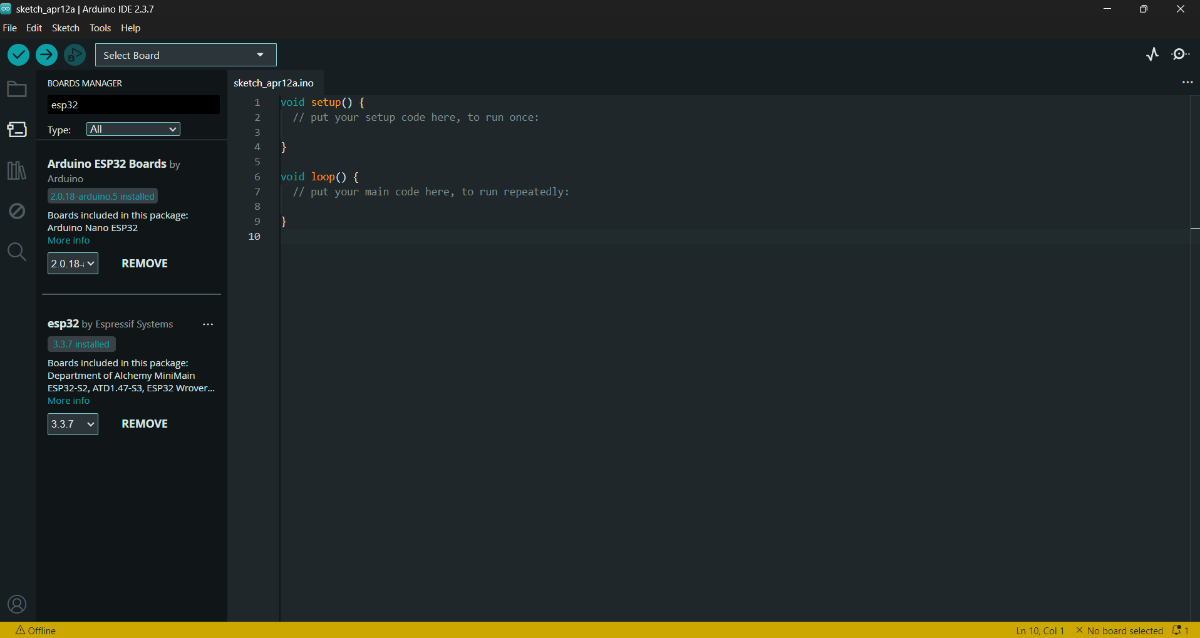
Task: Open notifications bell in status bar
Action: pyautogui.click(x=1179, y=631)
